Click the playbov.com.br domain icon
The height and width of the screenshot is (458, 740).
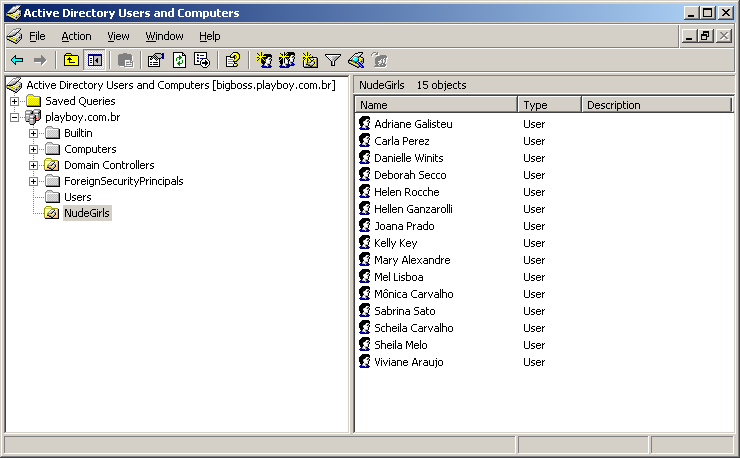coord(33,117)
